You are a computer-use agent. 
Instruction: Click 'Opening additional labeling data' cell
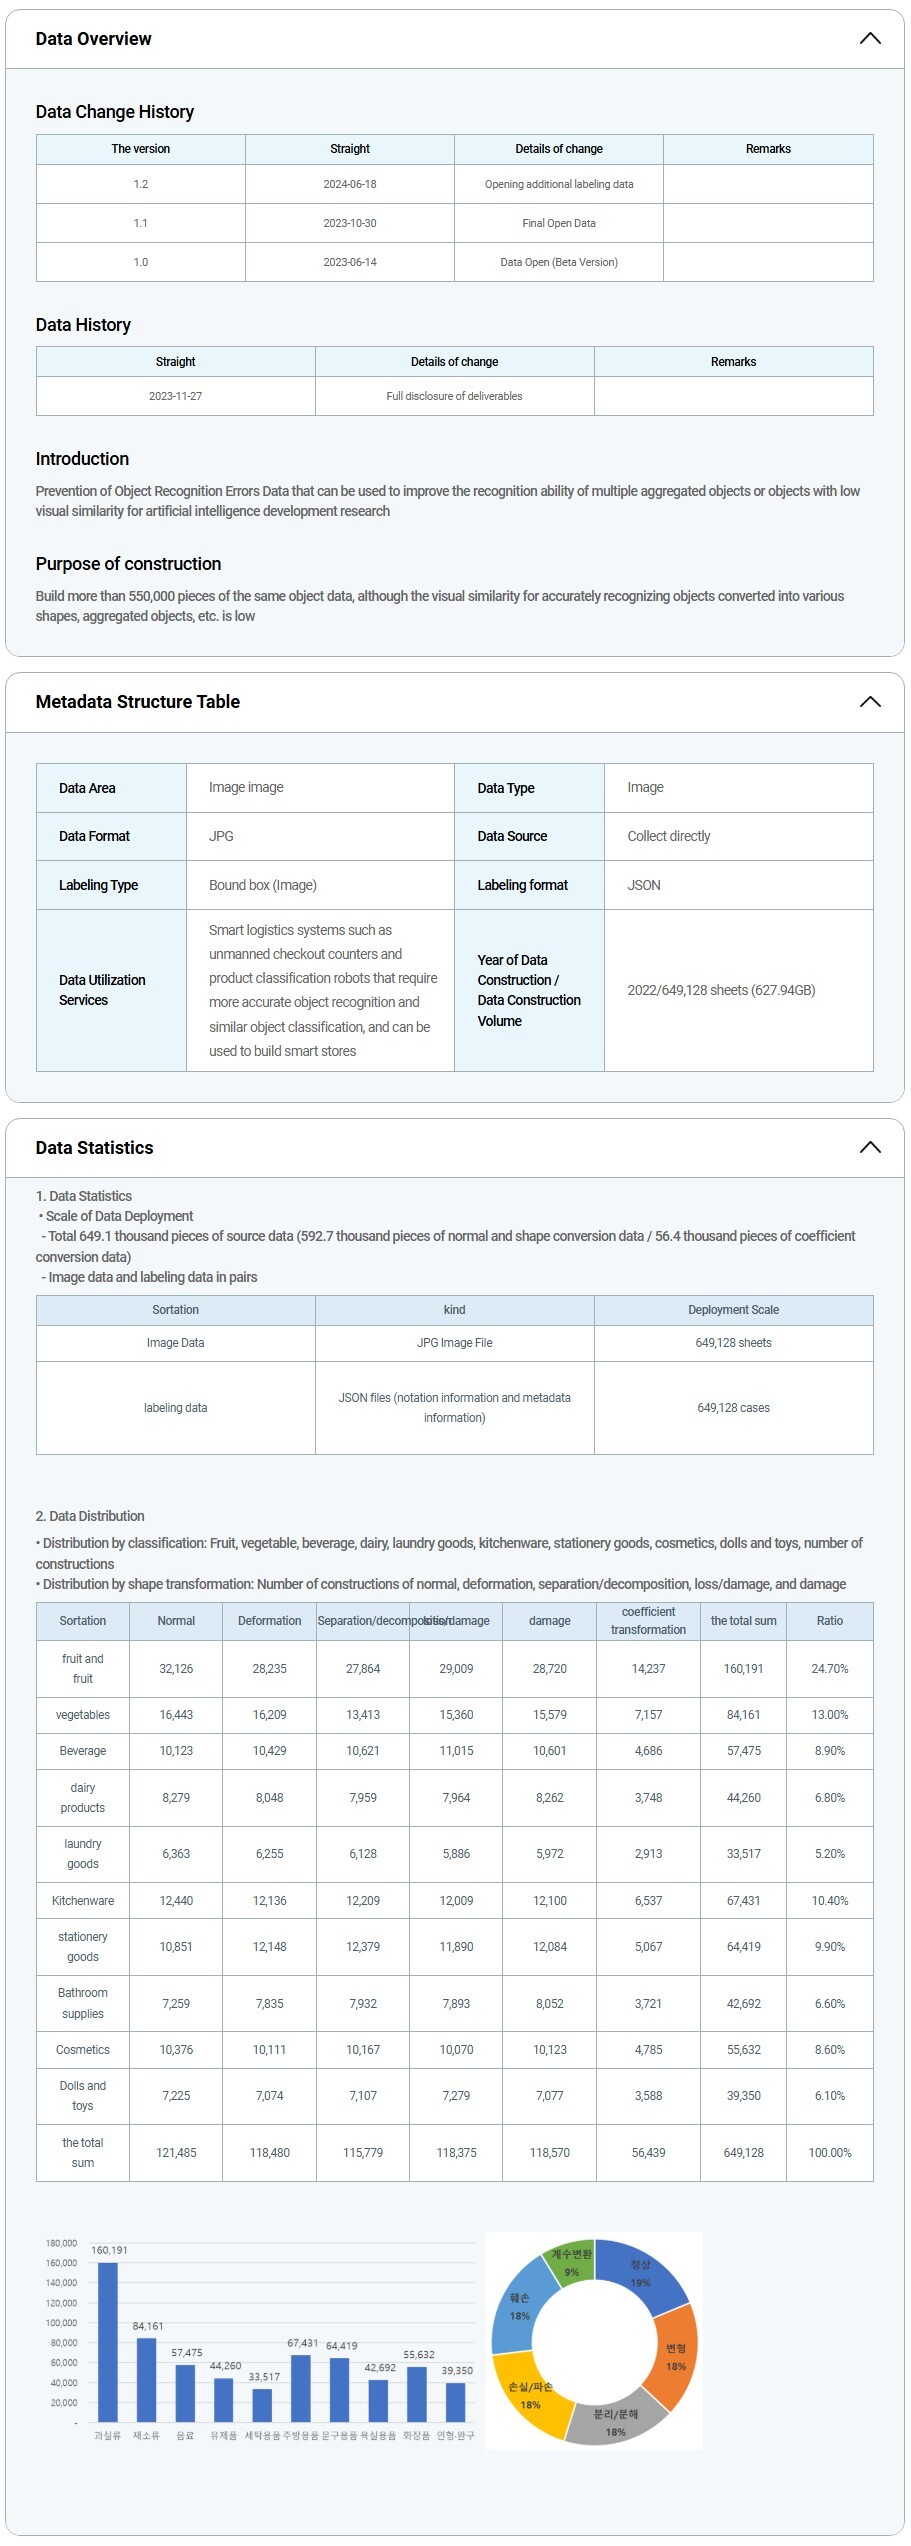[559, 184]
